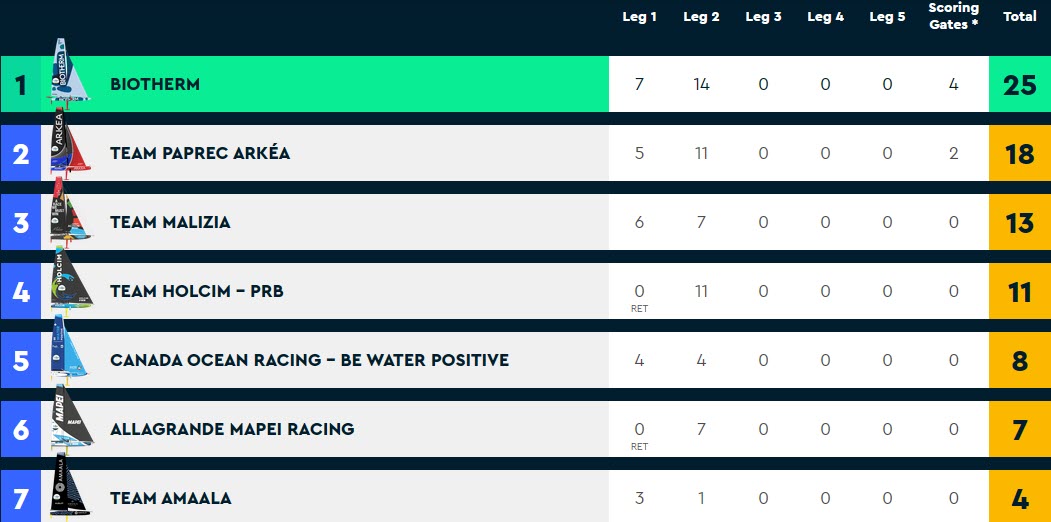Open TEAM PAPREC ARKÉA team link
The width and height of the screenshot is (1051, 522).
[x=200, y=153]
